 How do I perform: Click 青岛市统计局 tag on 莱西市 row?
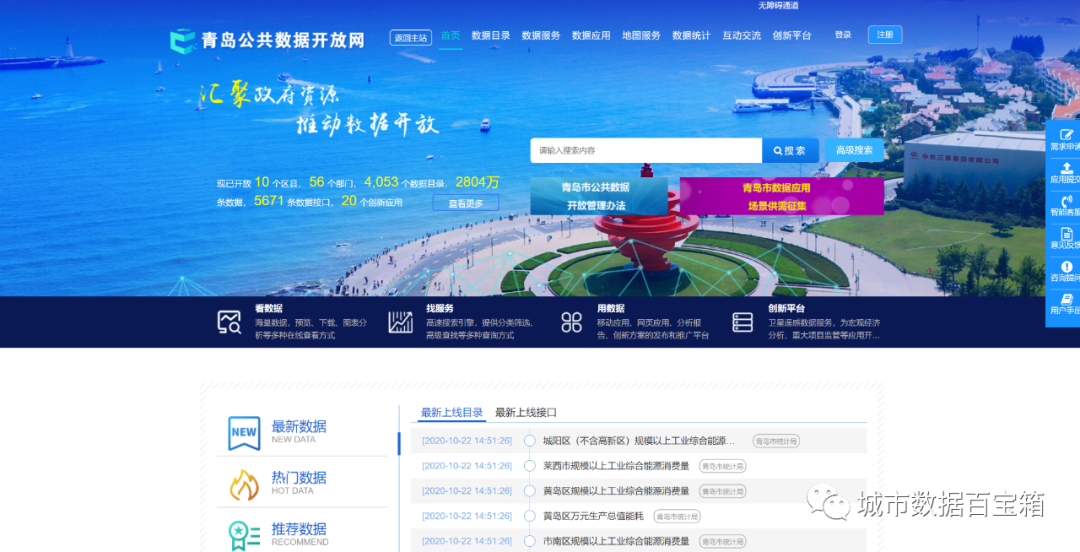click(x=723, y=467)
